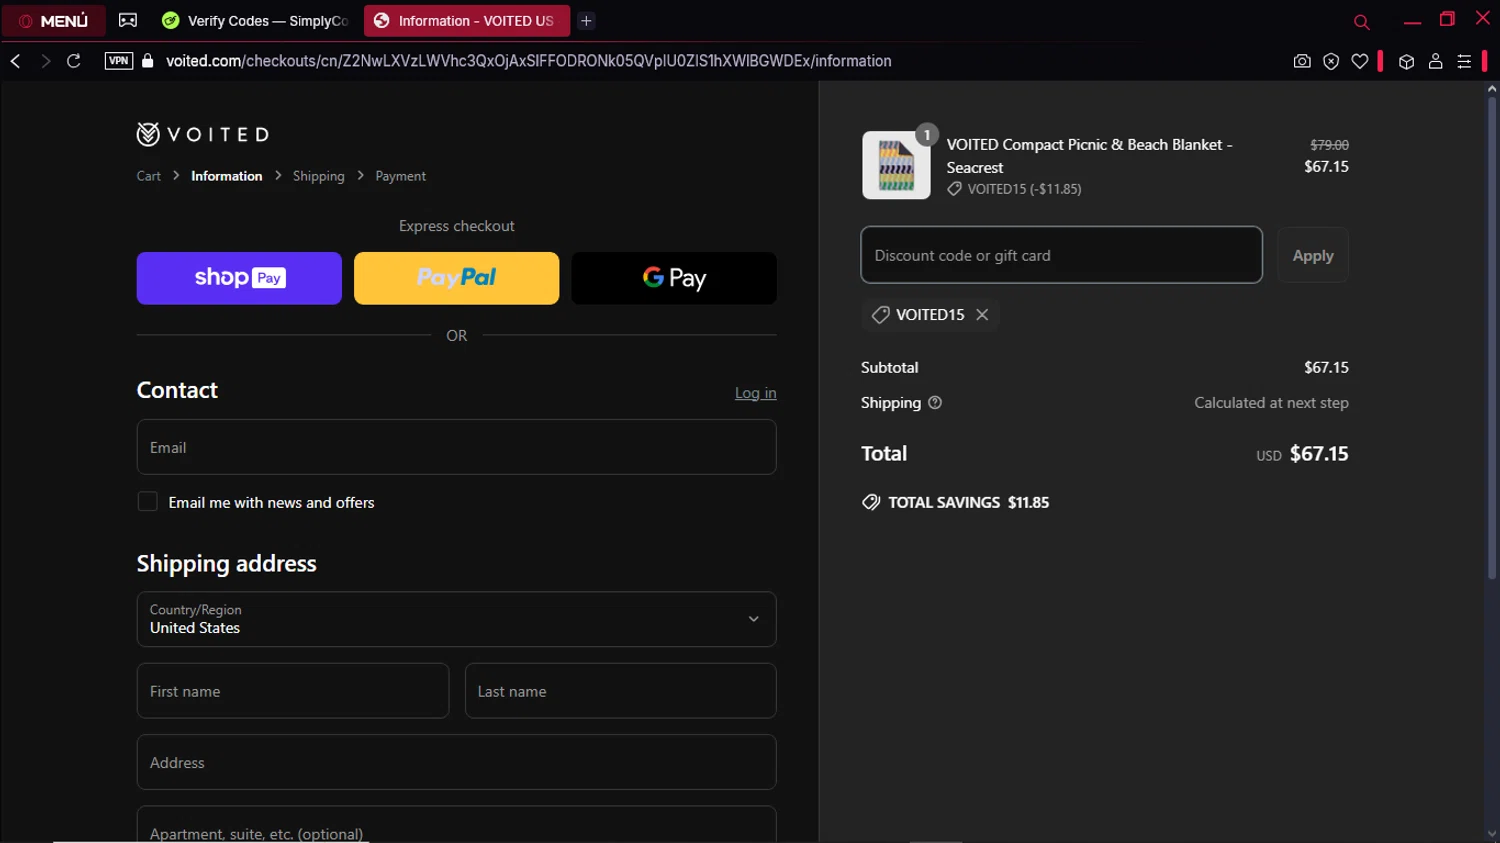Open the extensions cube icon

(1406, 61)
